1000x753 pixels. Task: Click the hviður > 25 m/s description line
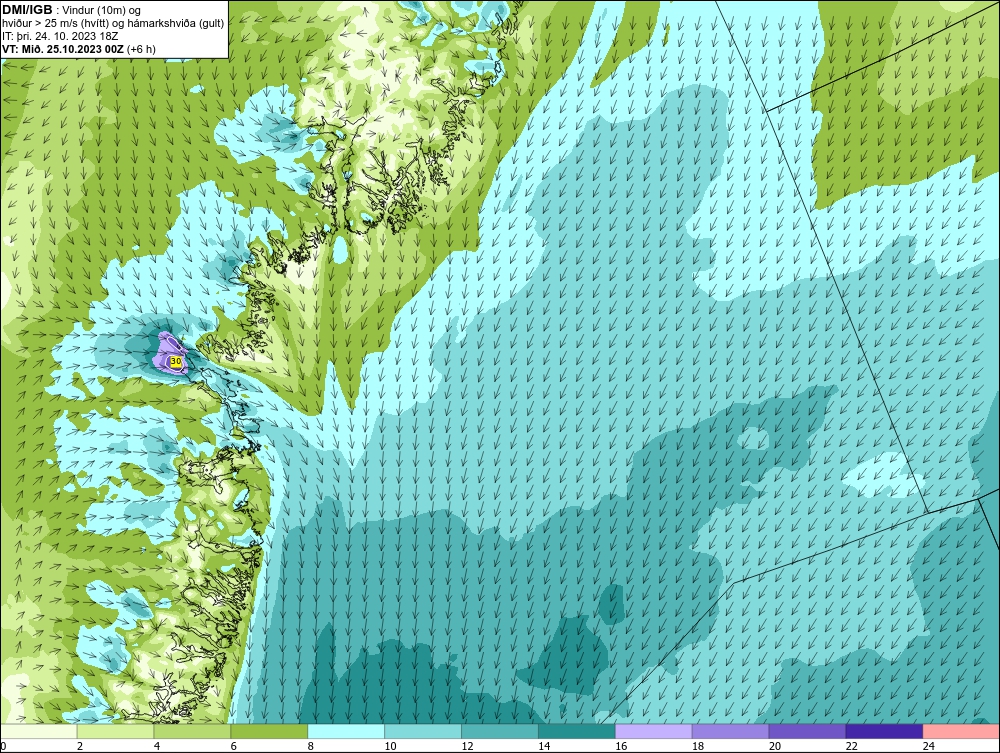(113, 24)
